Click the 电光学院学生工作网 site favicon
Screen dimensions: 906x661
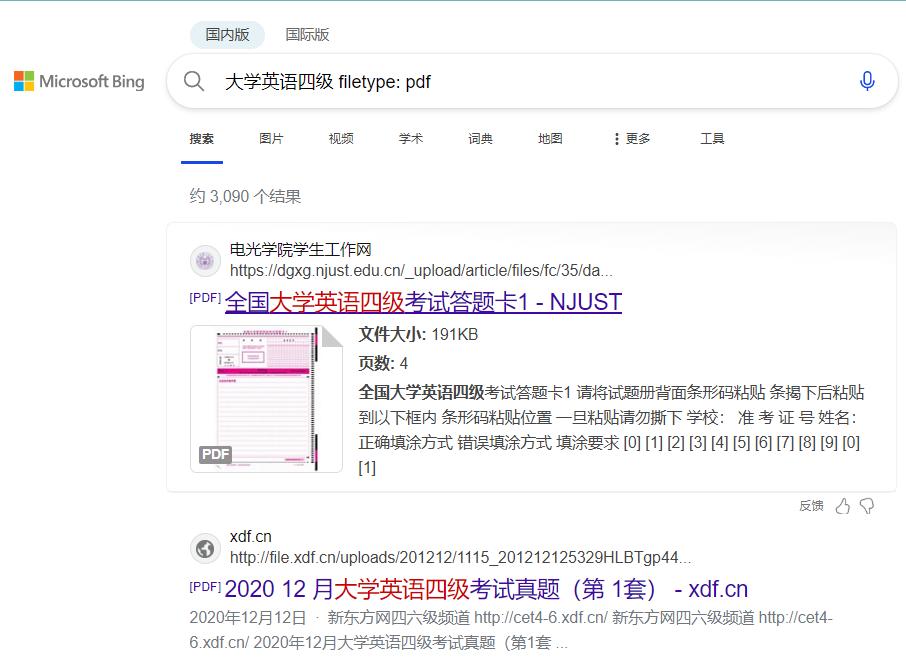[205, 261]
